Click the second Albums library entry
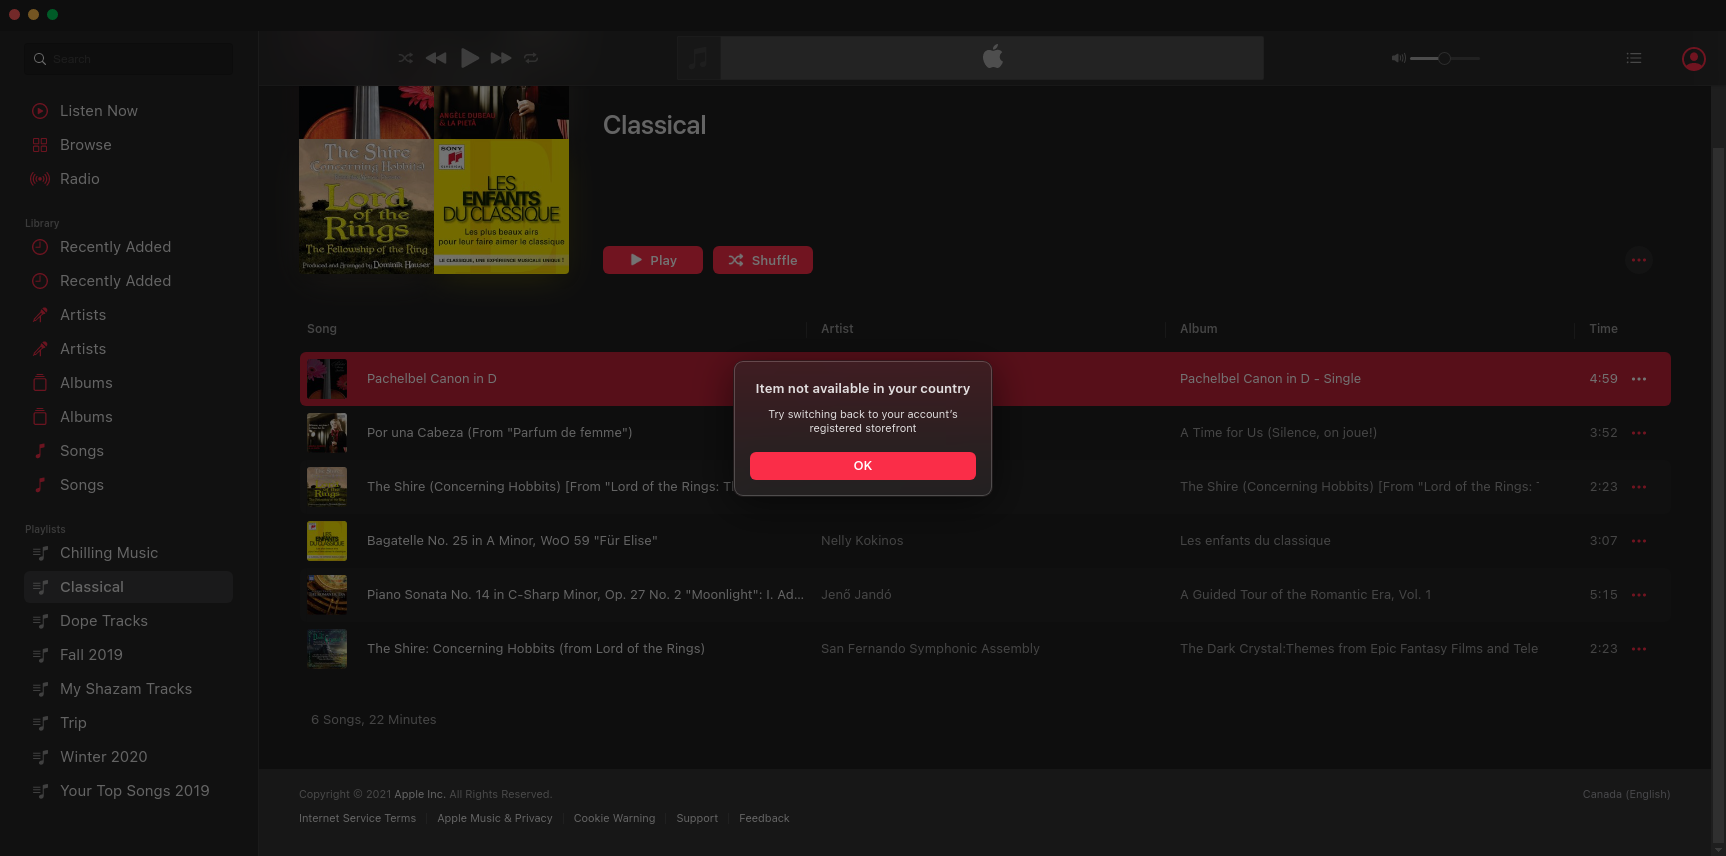This screenshot has width=1726, height=856. (x=86, y=417)
